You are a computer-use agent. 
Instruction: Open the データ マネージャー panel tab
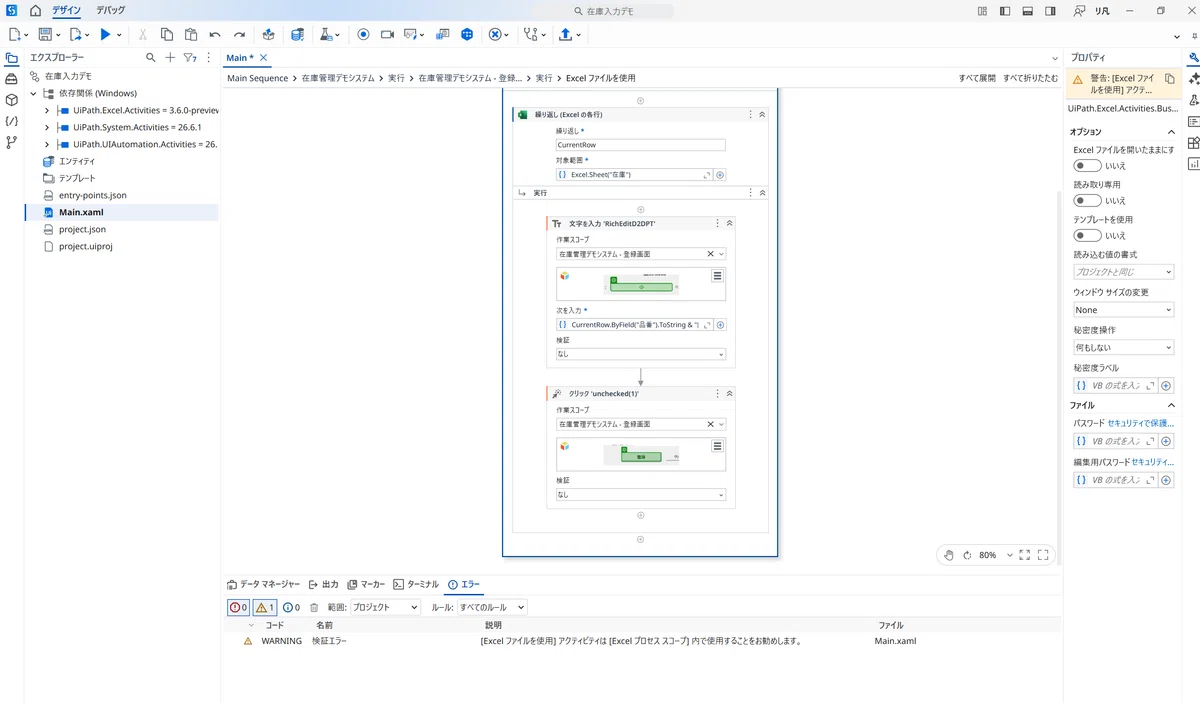263,584
